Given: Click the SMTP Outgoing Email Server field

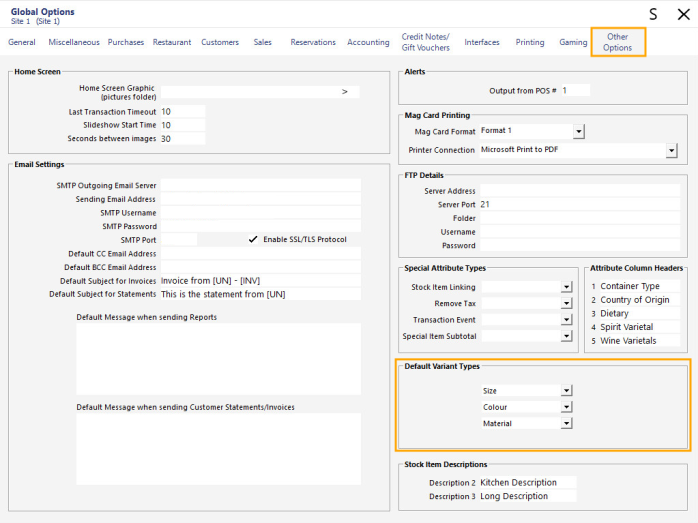Looking at the screenshot, I should click(260, 186).
